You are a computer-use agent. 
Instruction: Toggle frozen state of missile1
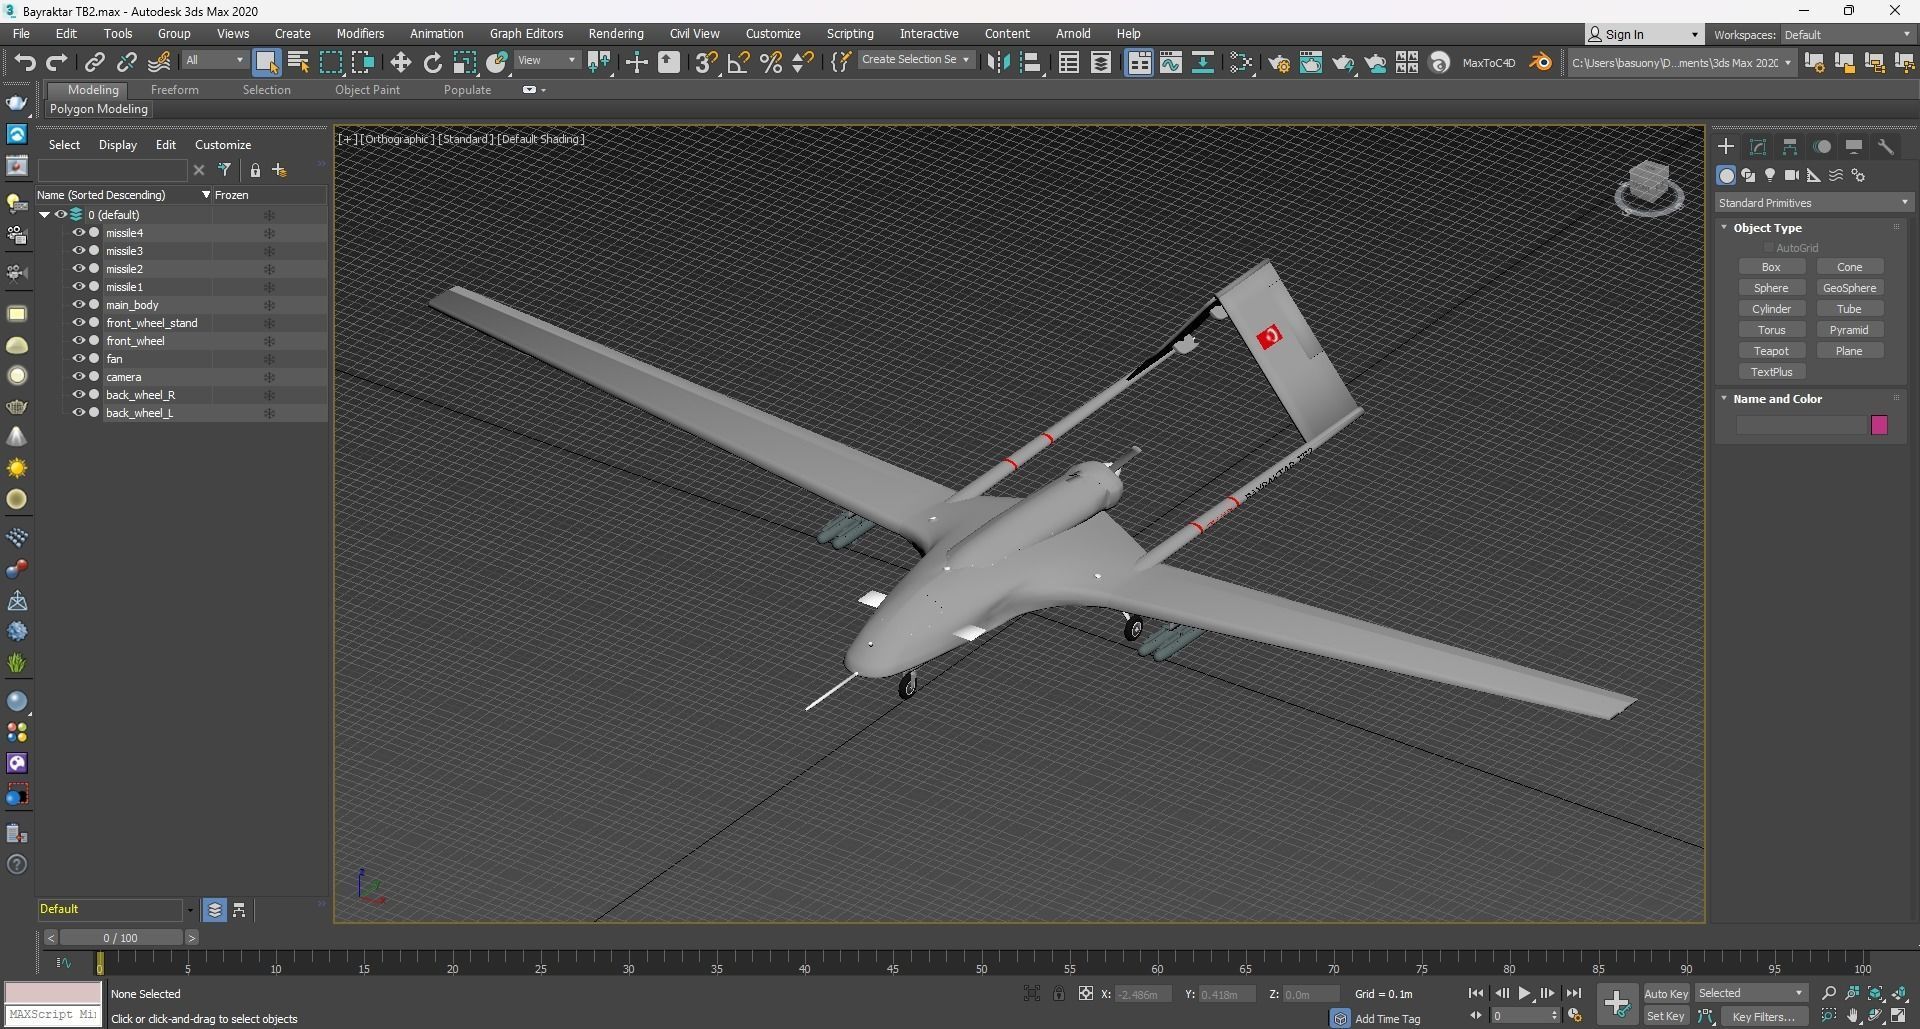tap(269, 287)
